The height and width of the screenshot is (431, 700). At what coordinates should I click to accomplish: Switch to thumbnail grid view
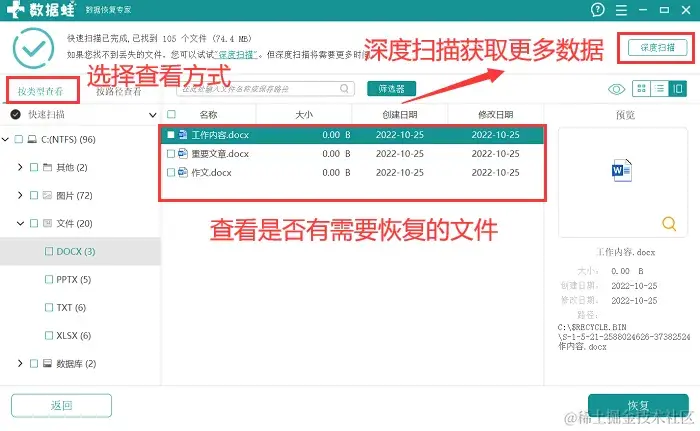coord(642,88)
